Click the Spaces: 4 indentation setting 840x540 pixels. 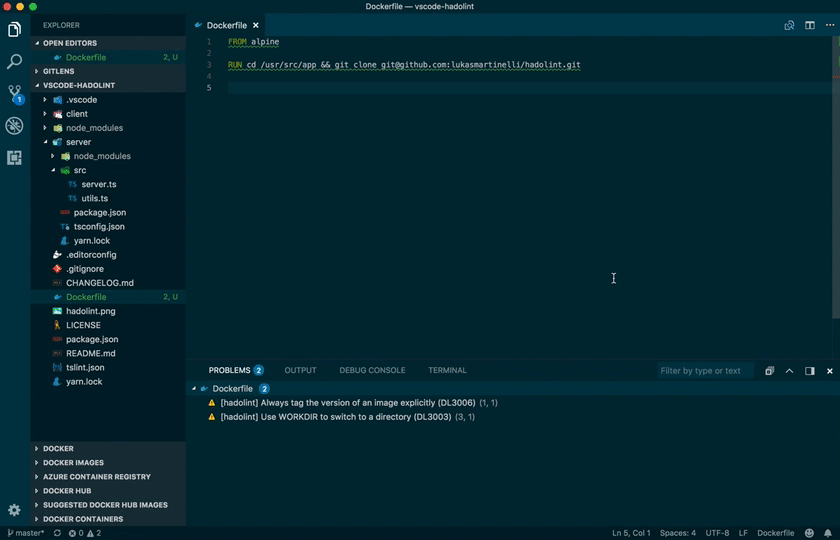(x=677, y=533)
